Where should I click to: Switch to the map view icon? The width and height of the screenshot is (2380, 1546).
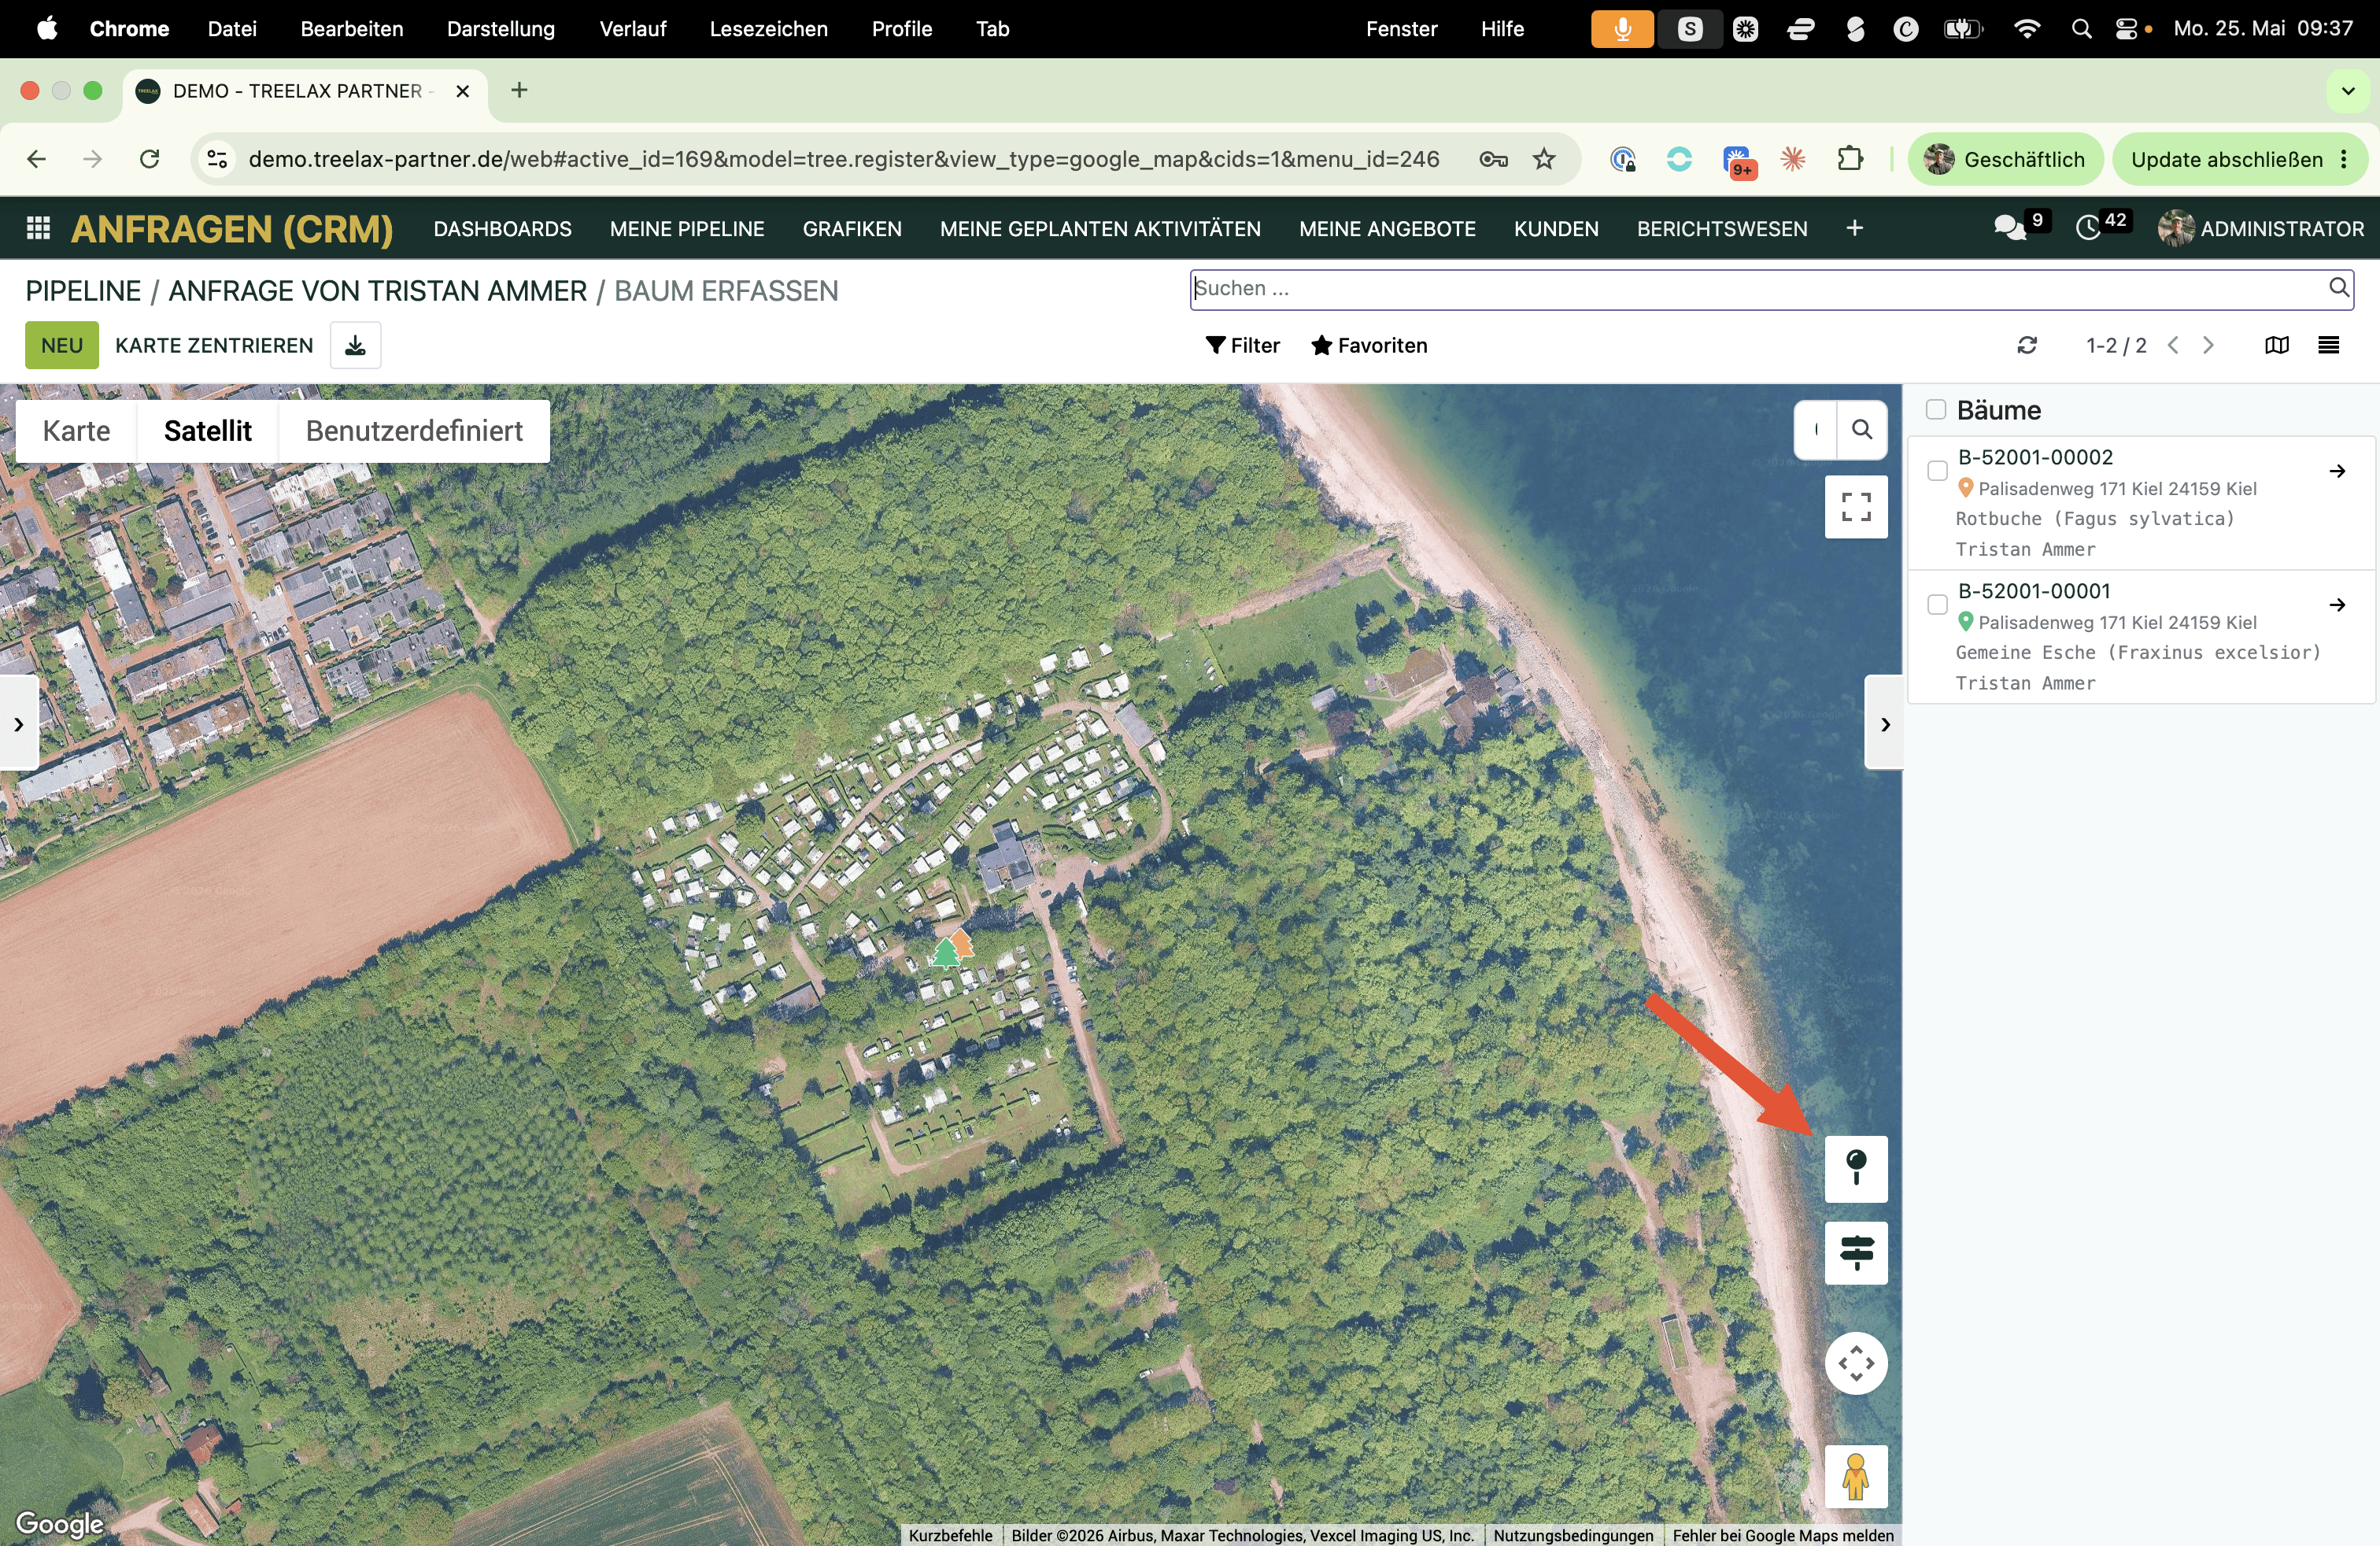(x=2277, y=345)
